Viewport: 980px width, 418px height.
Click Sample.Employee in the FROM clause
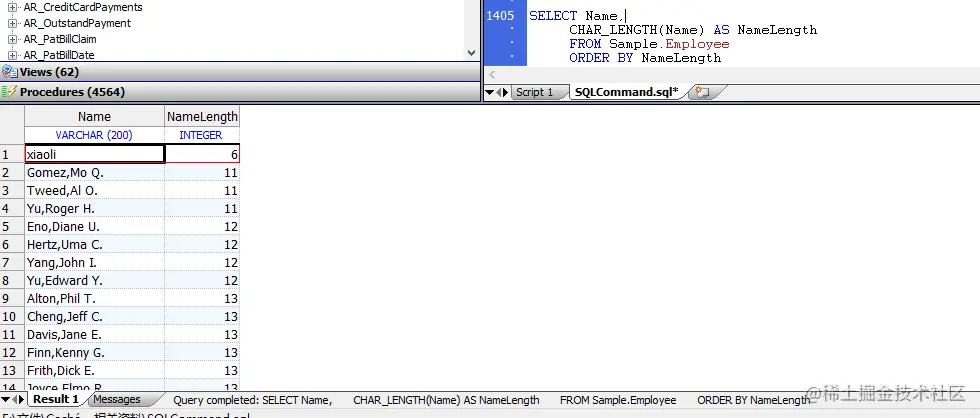point(669,44)
